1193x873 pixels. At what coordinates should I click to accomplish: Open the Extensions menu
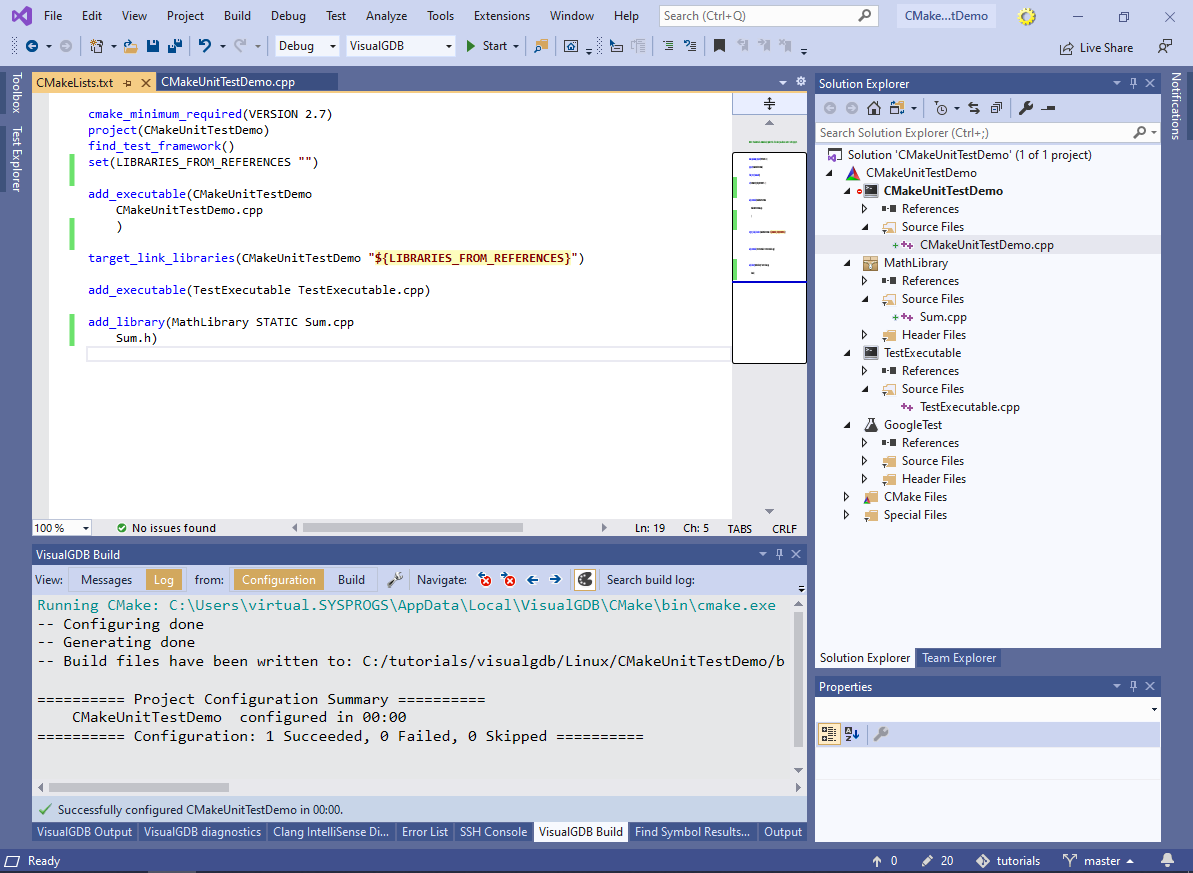pos(502,16)
